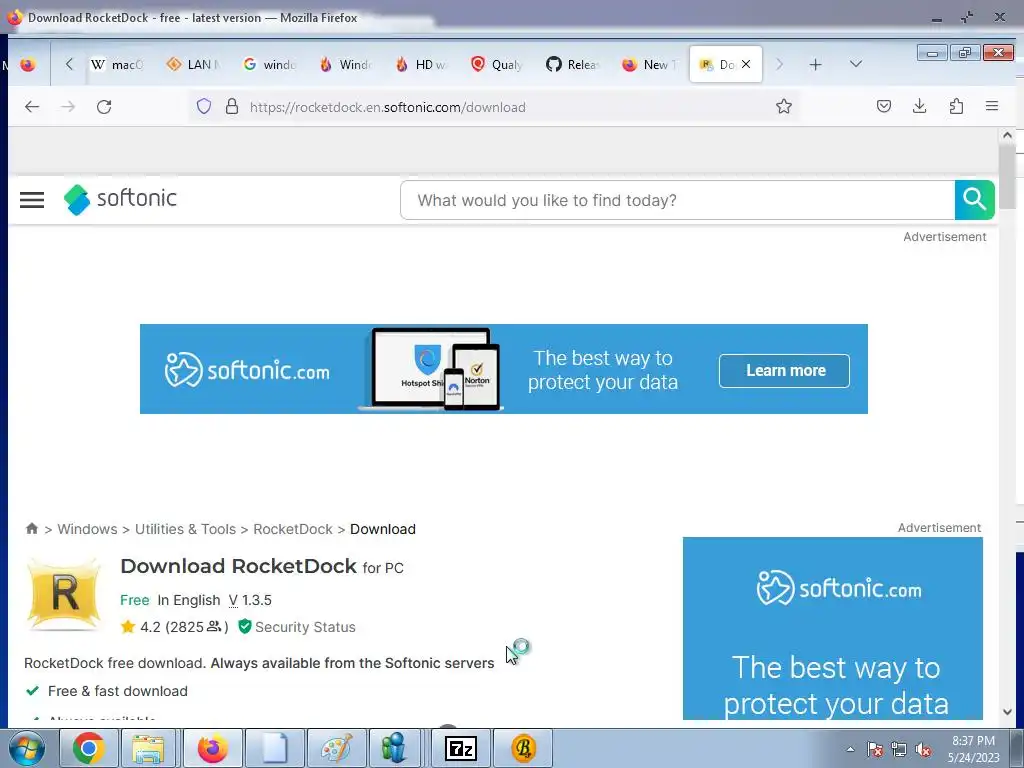The height and width of the screenshot is (768, 1024).
Task: Open Windows breadcrumb link
Action: (x=88, y=529)
